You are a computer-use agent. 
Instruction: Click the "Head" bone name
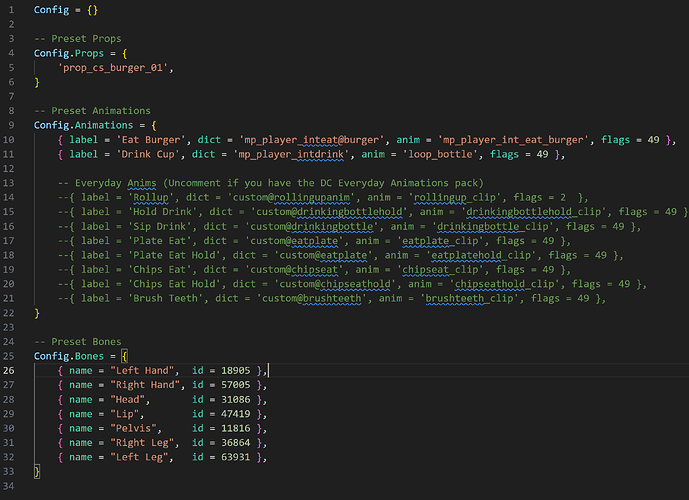[127, 399]
